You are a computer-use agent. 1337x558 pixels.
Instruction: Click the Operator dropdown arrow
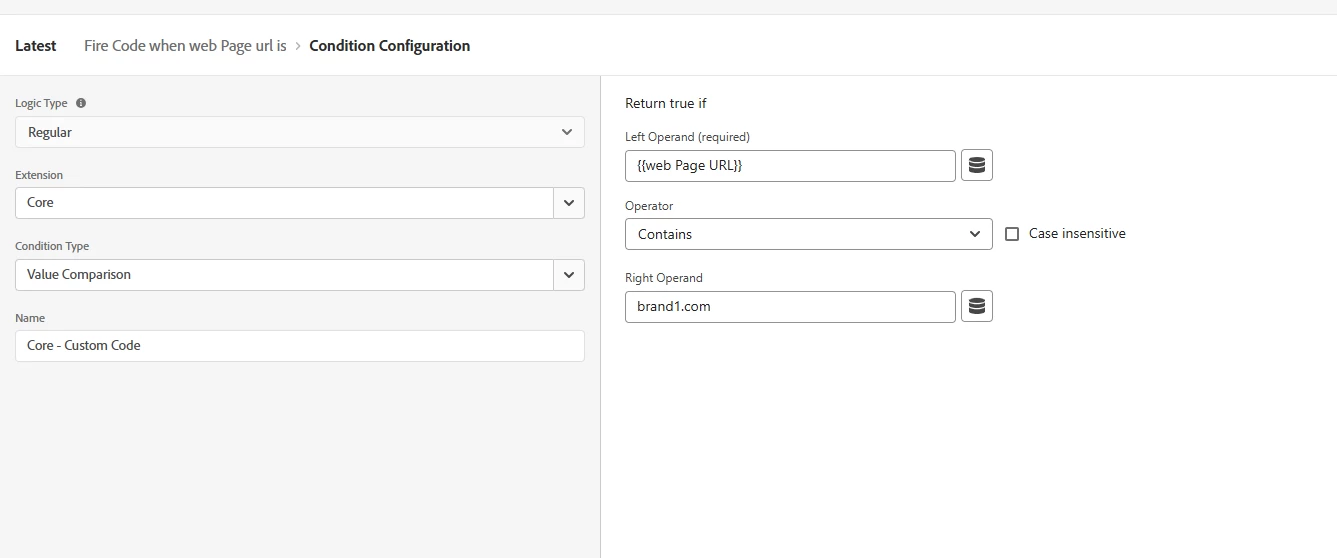pyautogui.click(x=975, y=234)
